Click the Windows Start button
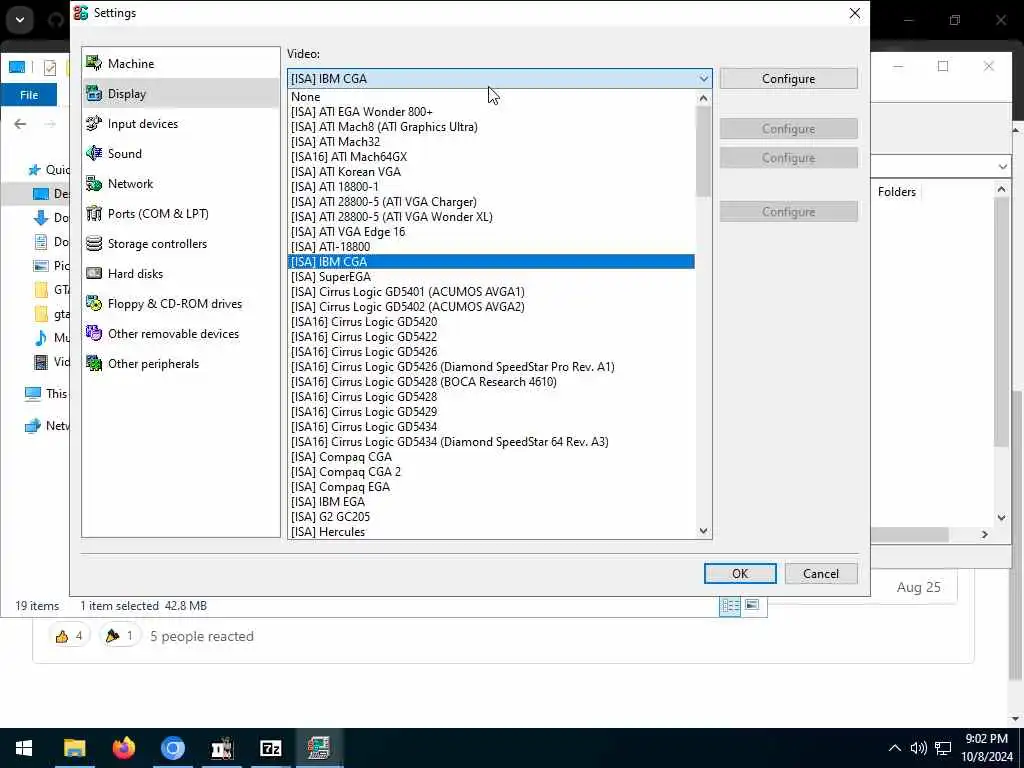1024x768 pixels. pyautogui.click(x=24, y=748)
